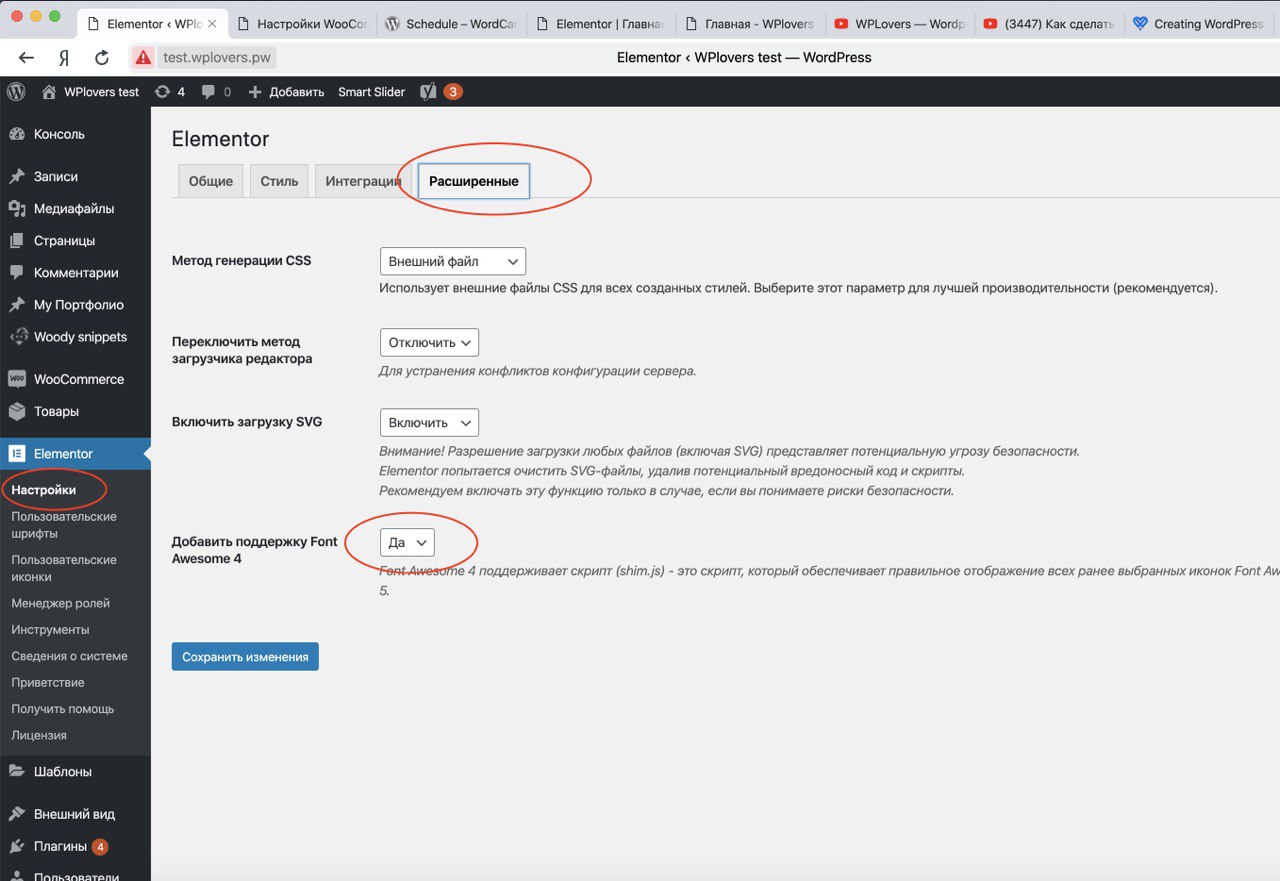Open Шаблоны folder icon in sidebar

(16, 771)
